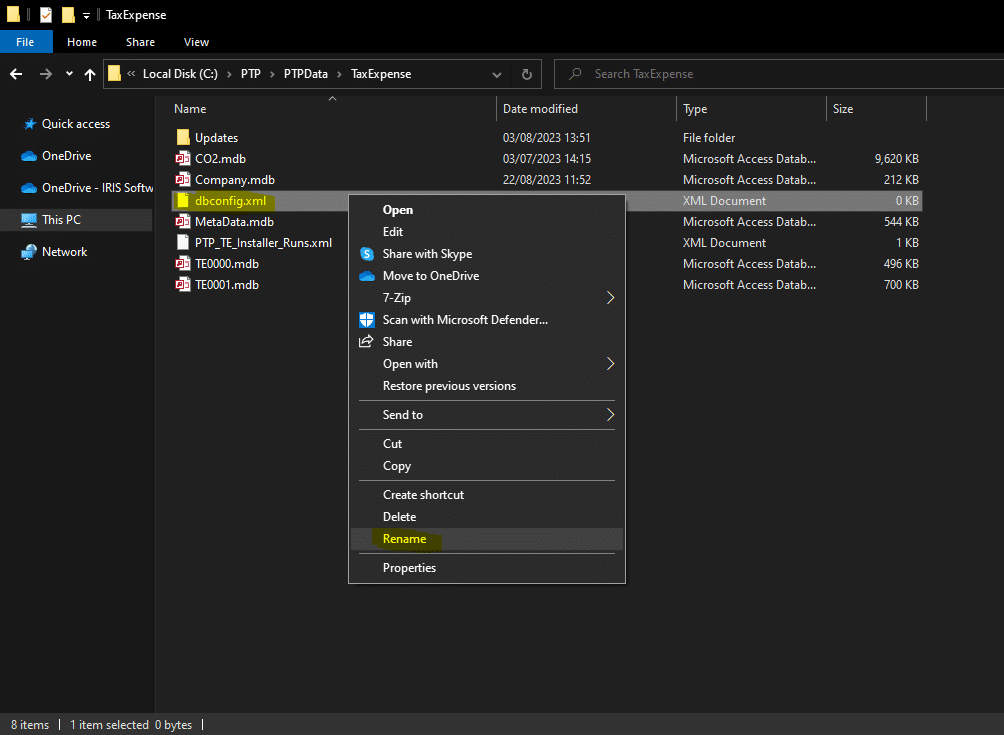Select the Updates folder icon
1004x735 pixels.
(183, 138)
